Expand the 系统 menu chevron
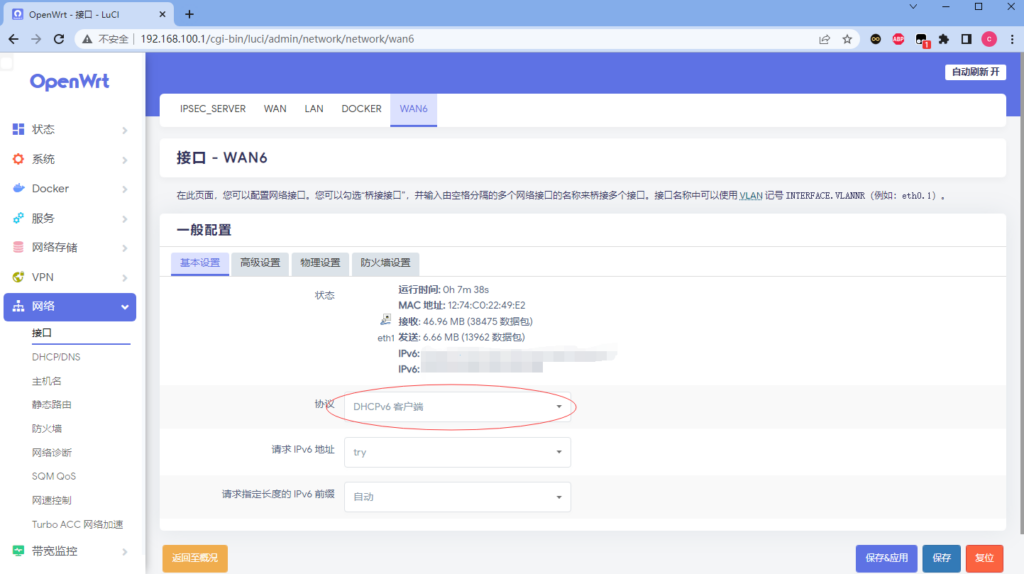Viewport: 1024px width, 574px height. [x=124, y=159]
